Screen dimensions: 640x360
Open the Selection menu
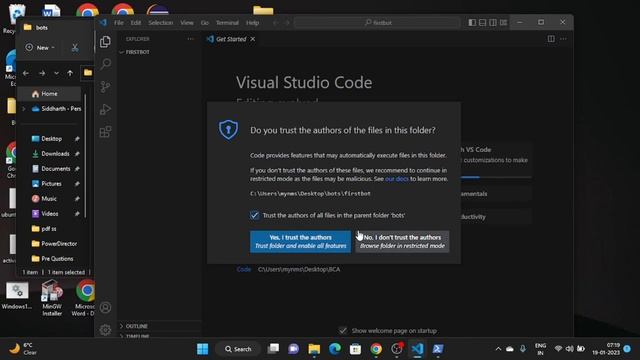(160, 23)
